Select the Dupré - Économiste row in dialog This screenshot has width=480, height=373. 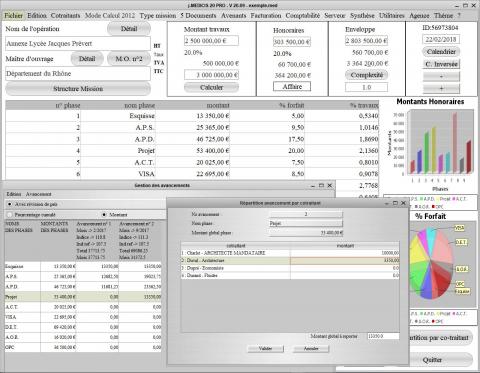click(290, 268)
